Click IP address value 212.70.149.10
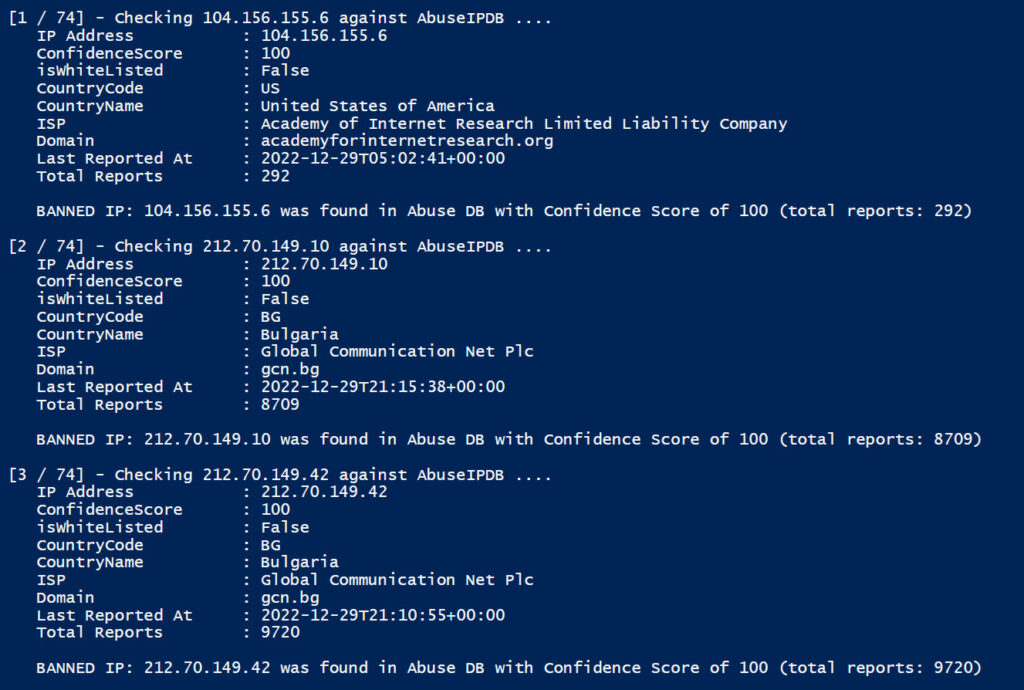 [x=324, y=264]
